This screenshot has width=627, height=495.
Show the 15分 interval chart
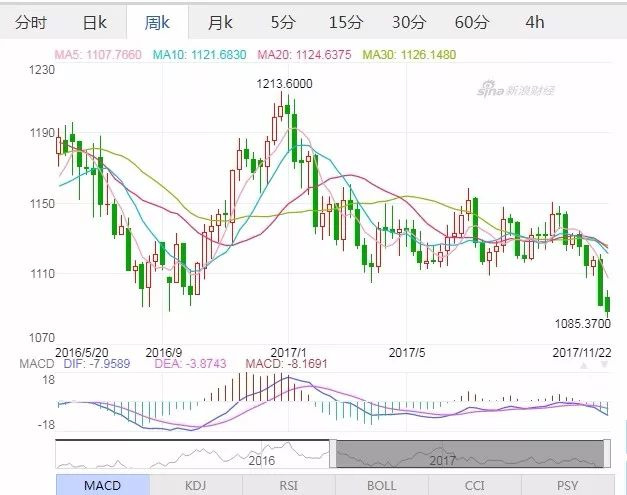tap(345, 22)
